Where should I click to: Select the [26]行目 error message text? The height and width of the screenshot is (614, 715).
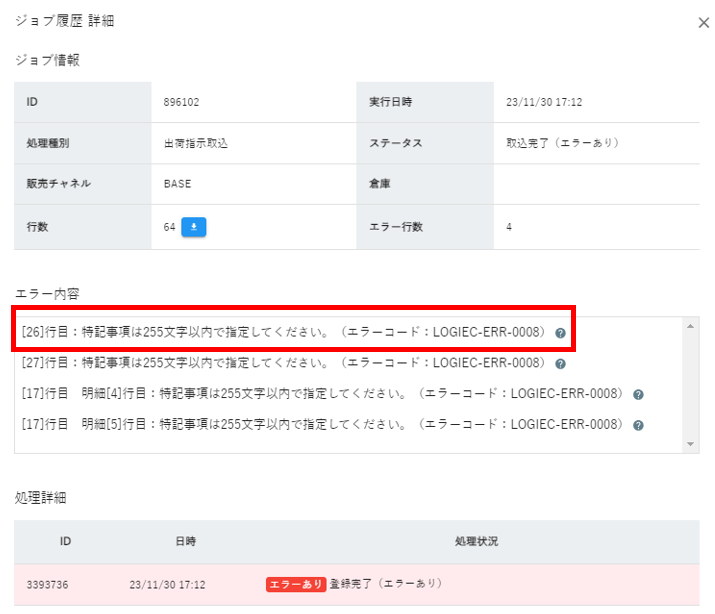click(x=283, y=333)
